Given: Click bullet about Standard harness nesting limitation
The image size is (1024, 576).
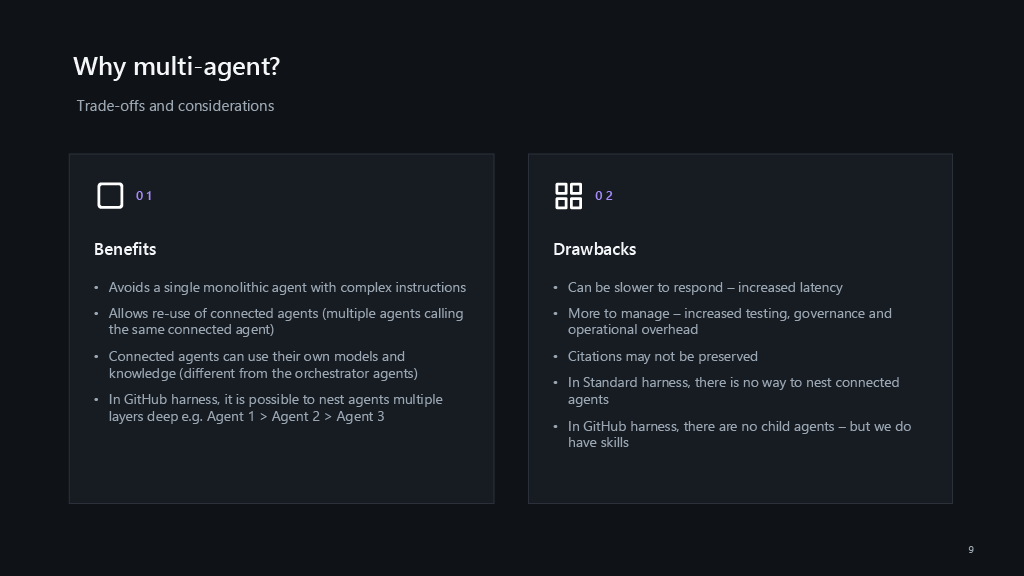Looking at the screenshot, I should 733,391.
